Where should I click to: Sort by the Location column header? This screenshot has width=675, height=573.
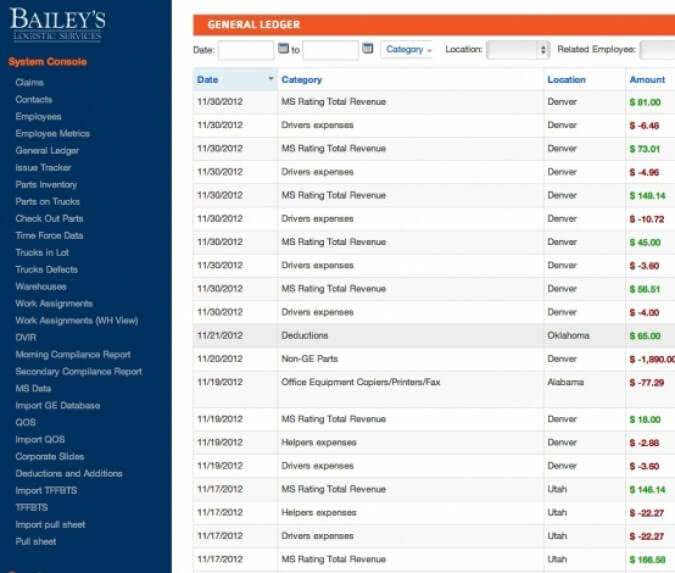point(566,80)
